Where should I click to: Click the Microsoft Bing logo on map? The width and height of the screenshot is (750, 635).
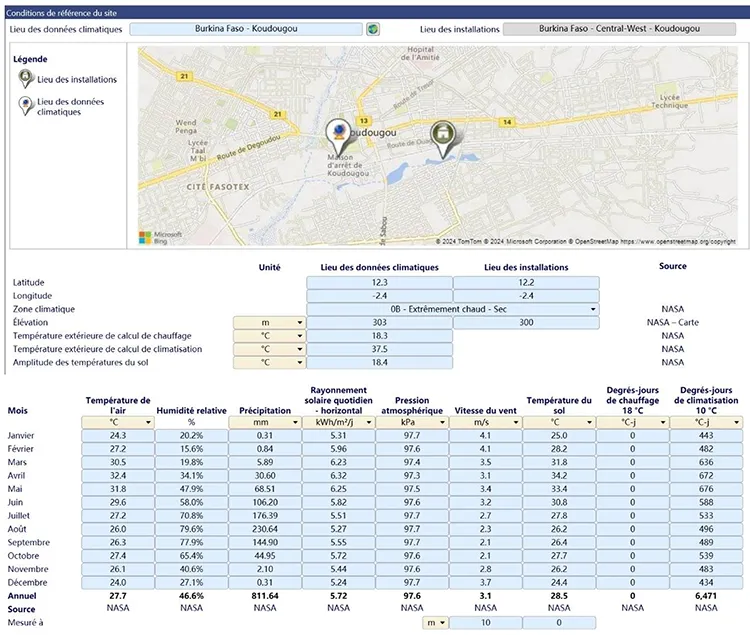[153, 237]
